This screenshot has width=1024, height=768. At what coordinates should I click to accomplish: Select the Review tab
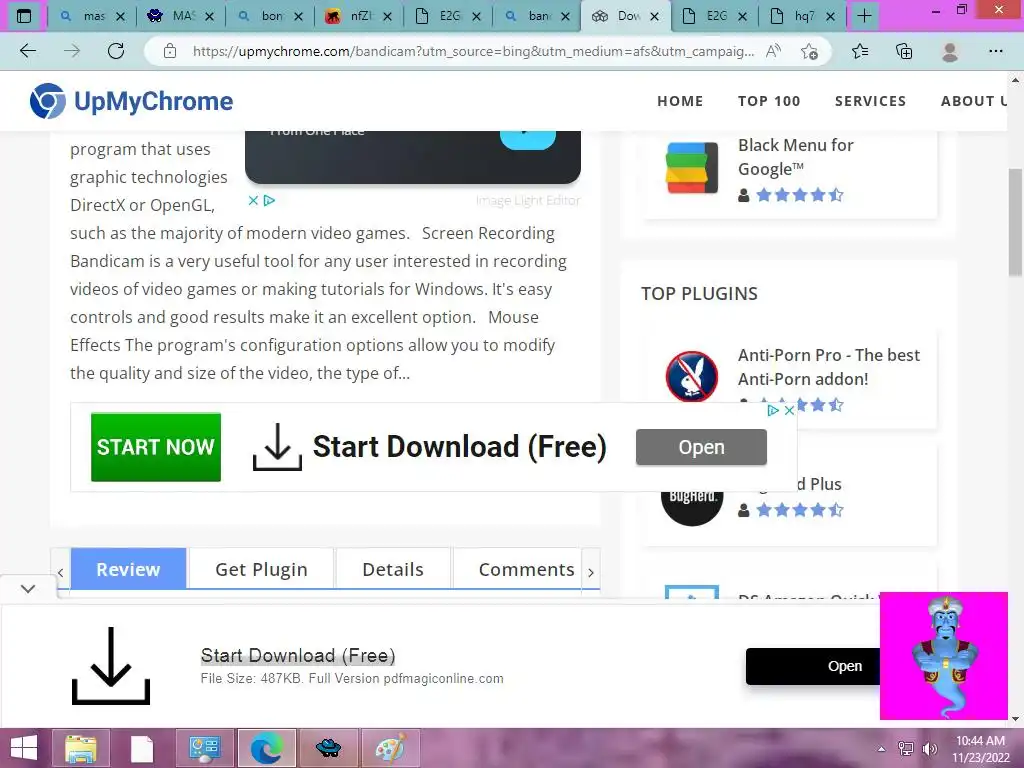click(128, 569)
